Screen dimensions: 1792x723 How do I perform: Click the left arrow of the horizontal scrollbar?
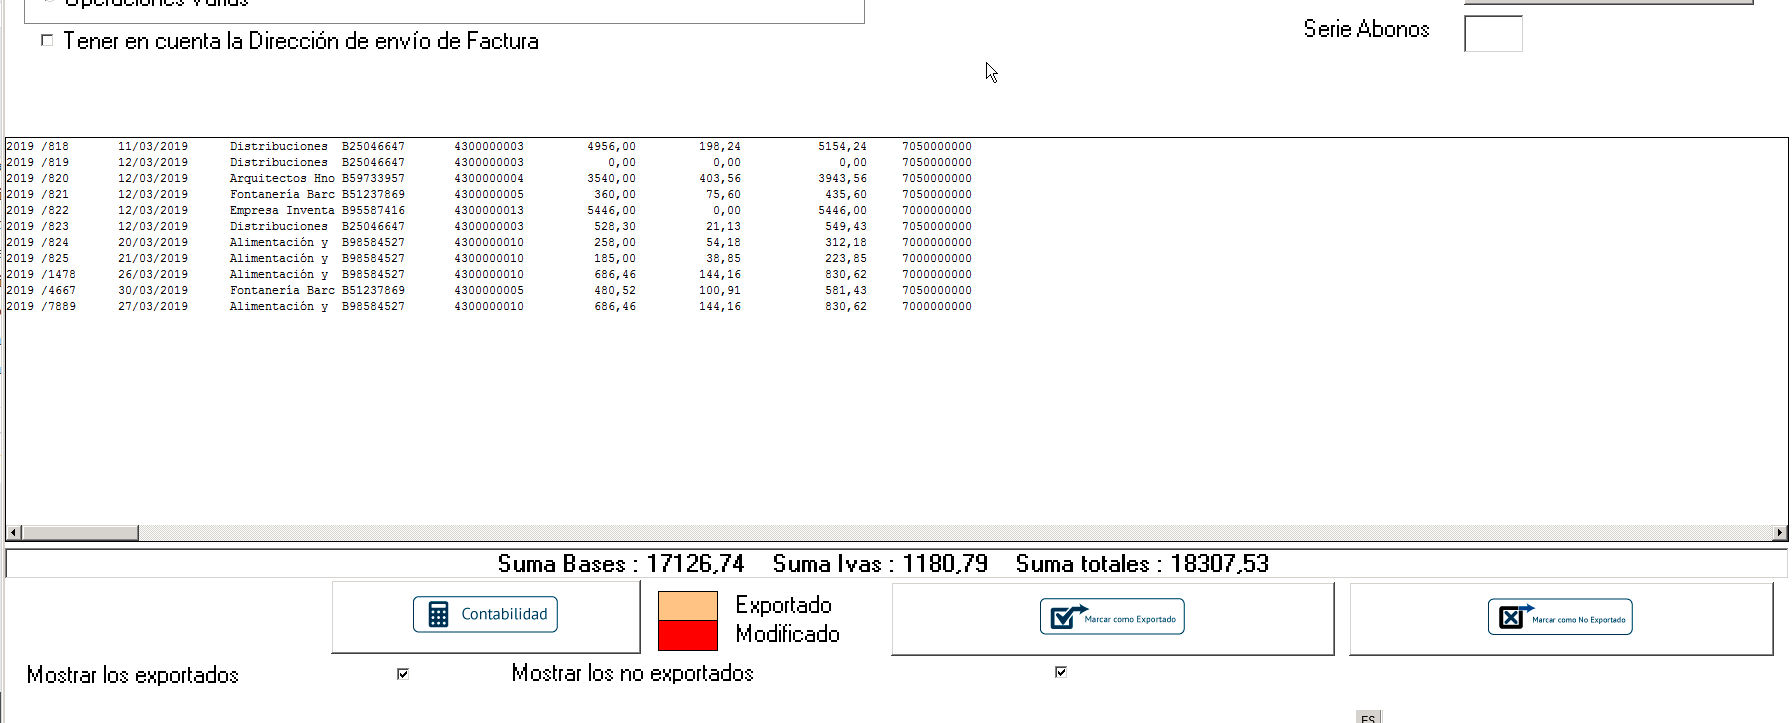(13, 533)
